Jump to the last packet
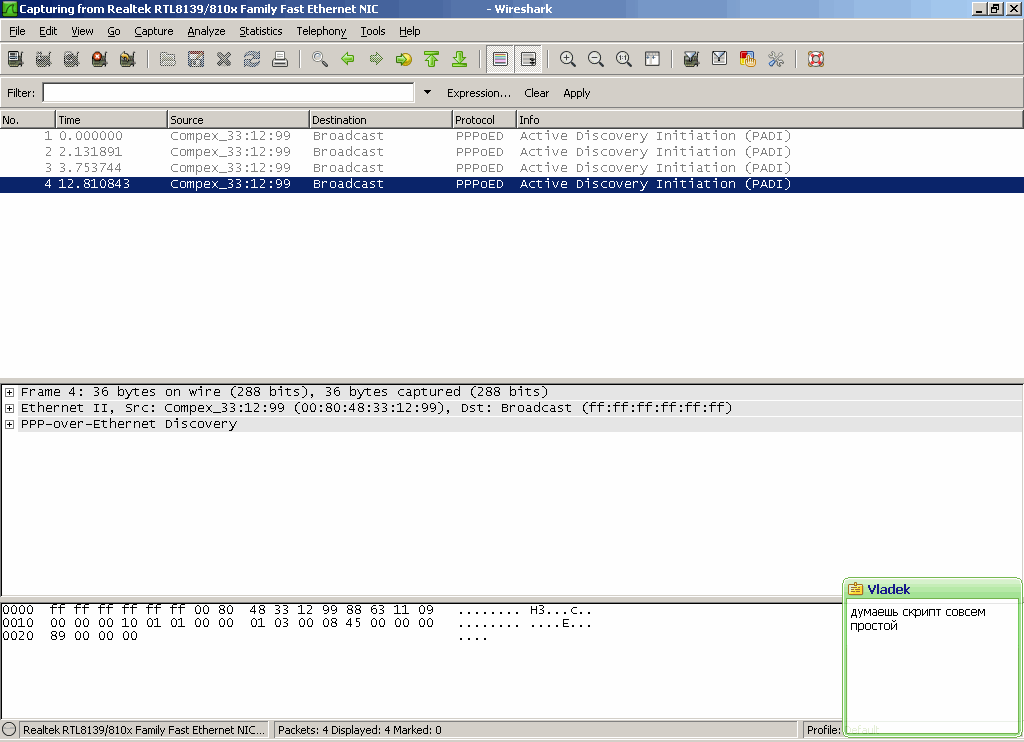 pyautogui.click(x=460, y=59)
